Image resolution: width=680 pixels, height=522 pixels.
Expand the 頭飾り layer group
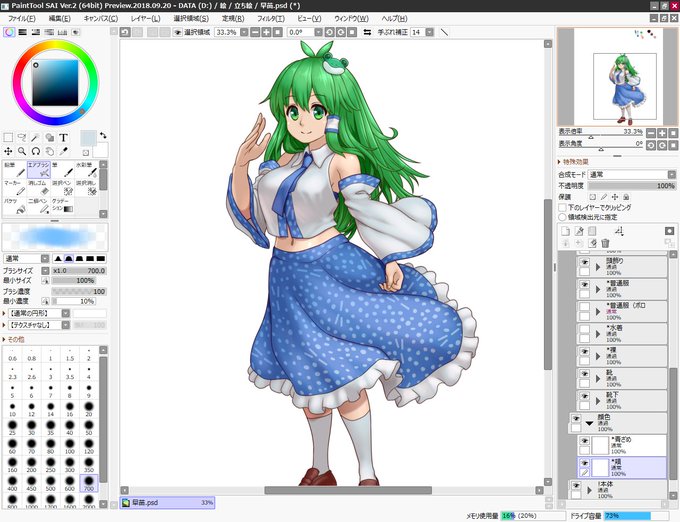coord(598,267)
